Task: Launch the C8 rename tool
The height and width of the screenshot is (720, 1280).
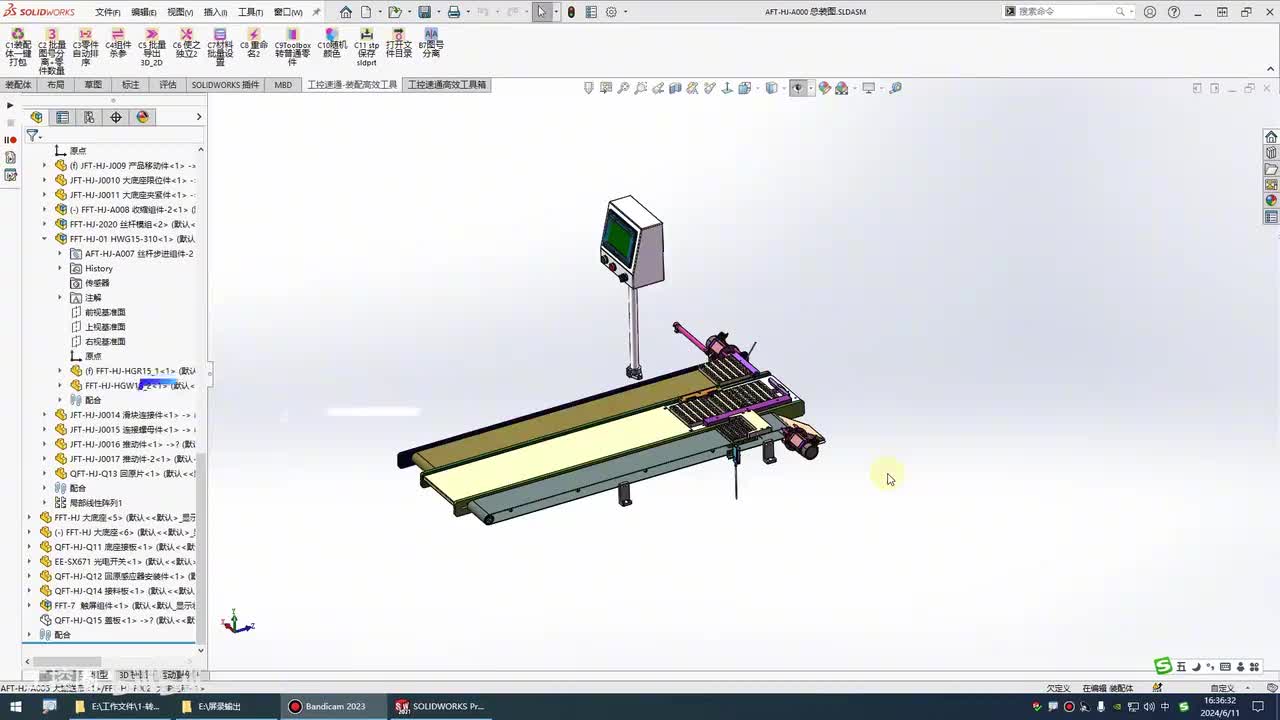Action: [x=254, y=42]
